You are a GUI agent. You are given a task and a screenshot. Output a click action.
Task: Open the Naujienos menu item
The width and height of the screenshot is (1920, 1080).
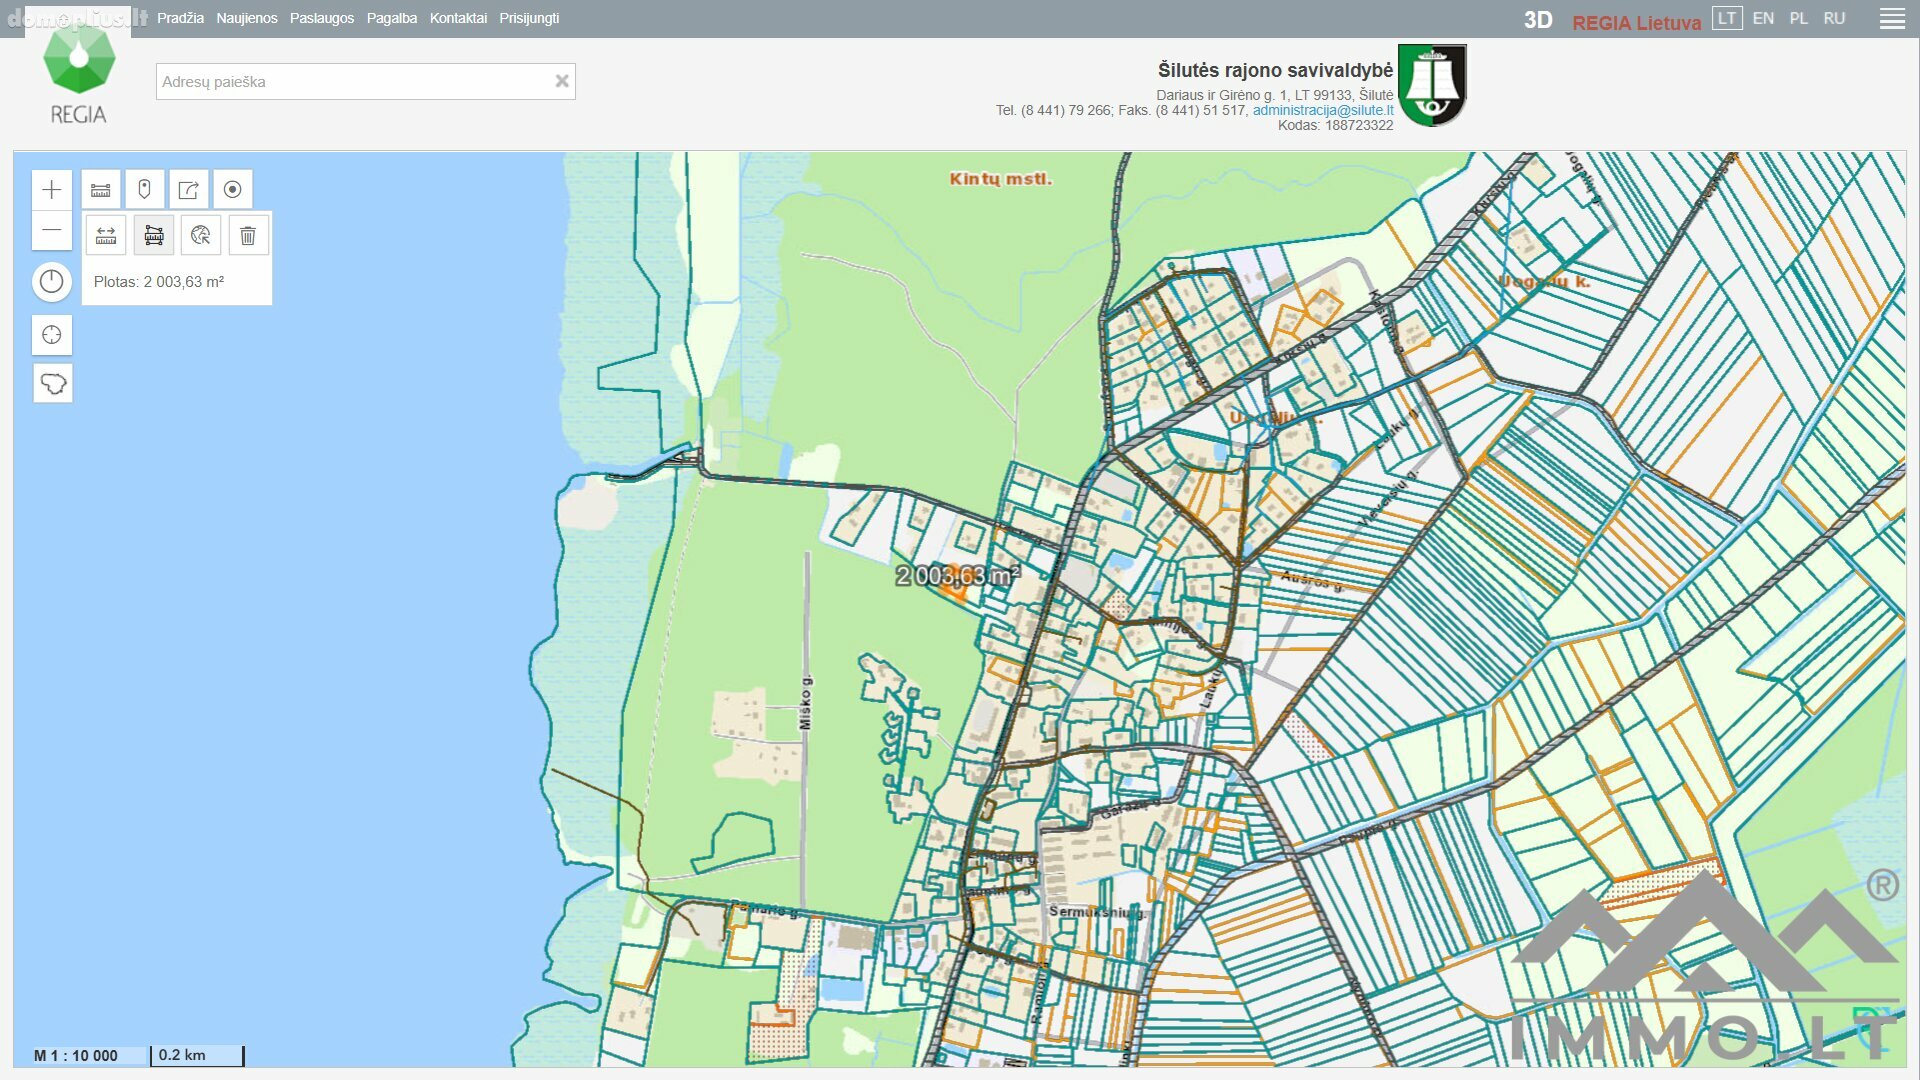click(x=247, y=18)
